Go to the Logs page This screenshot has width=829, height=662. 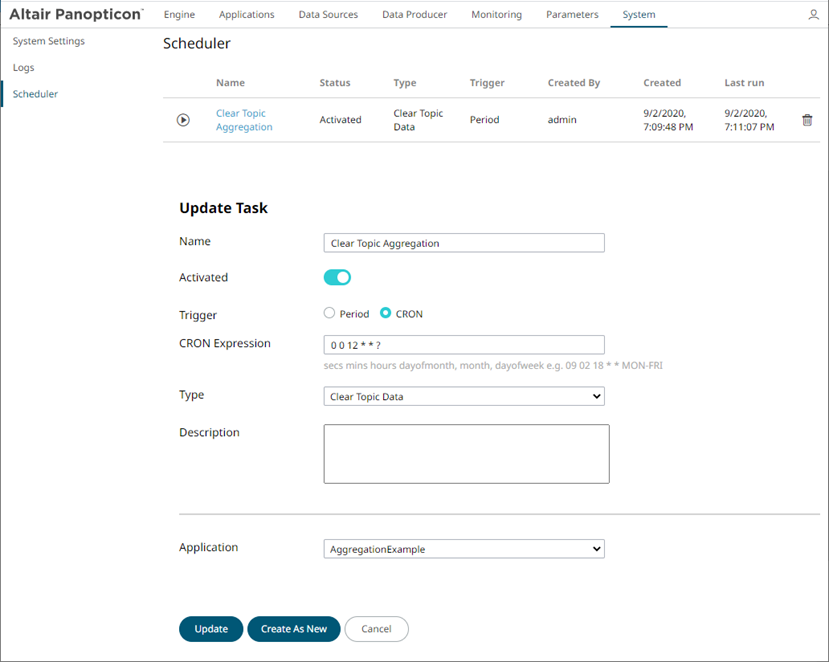23,67
